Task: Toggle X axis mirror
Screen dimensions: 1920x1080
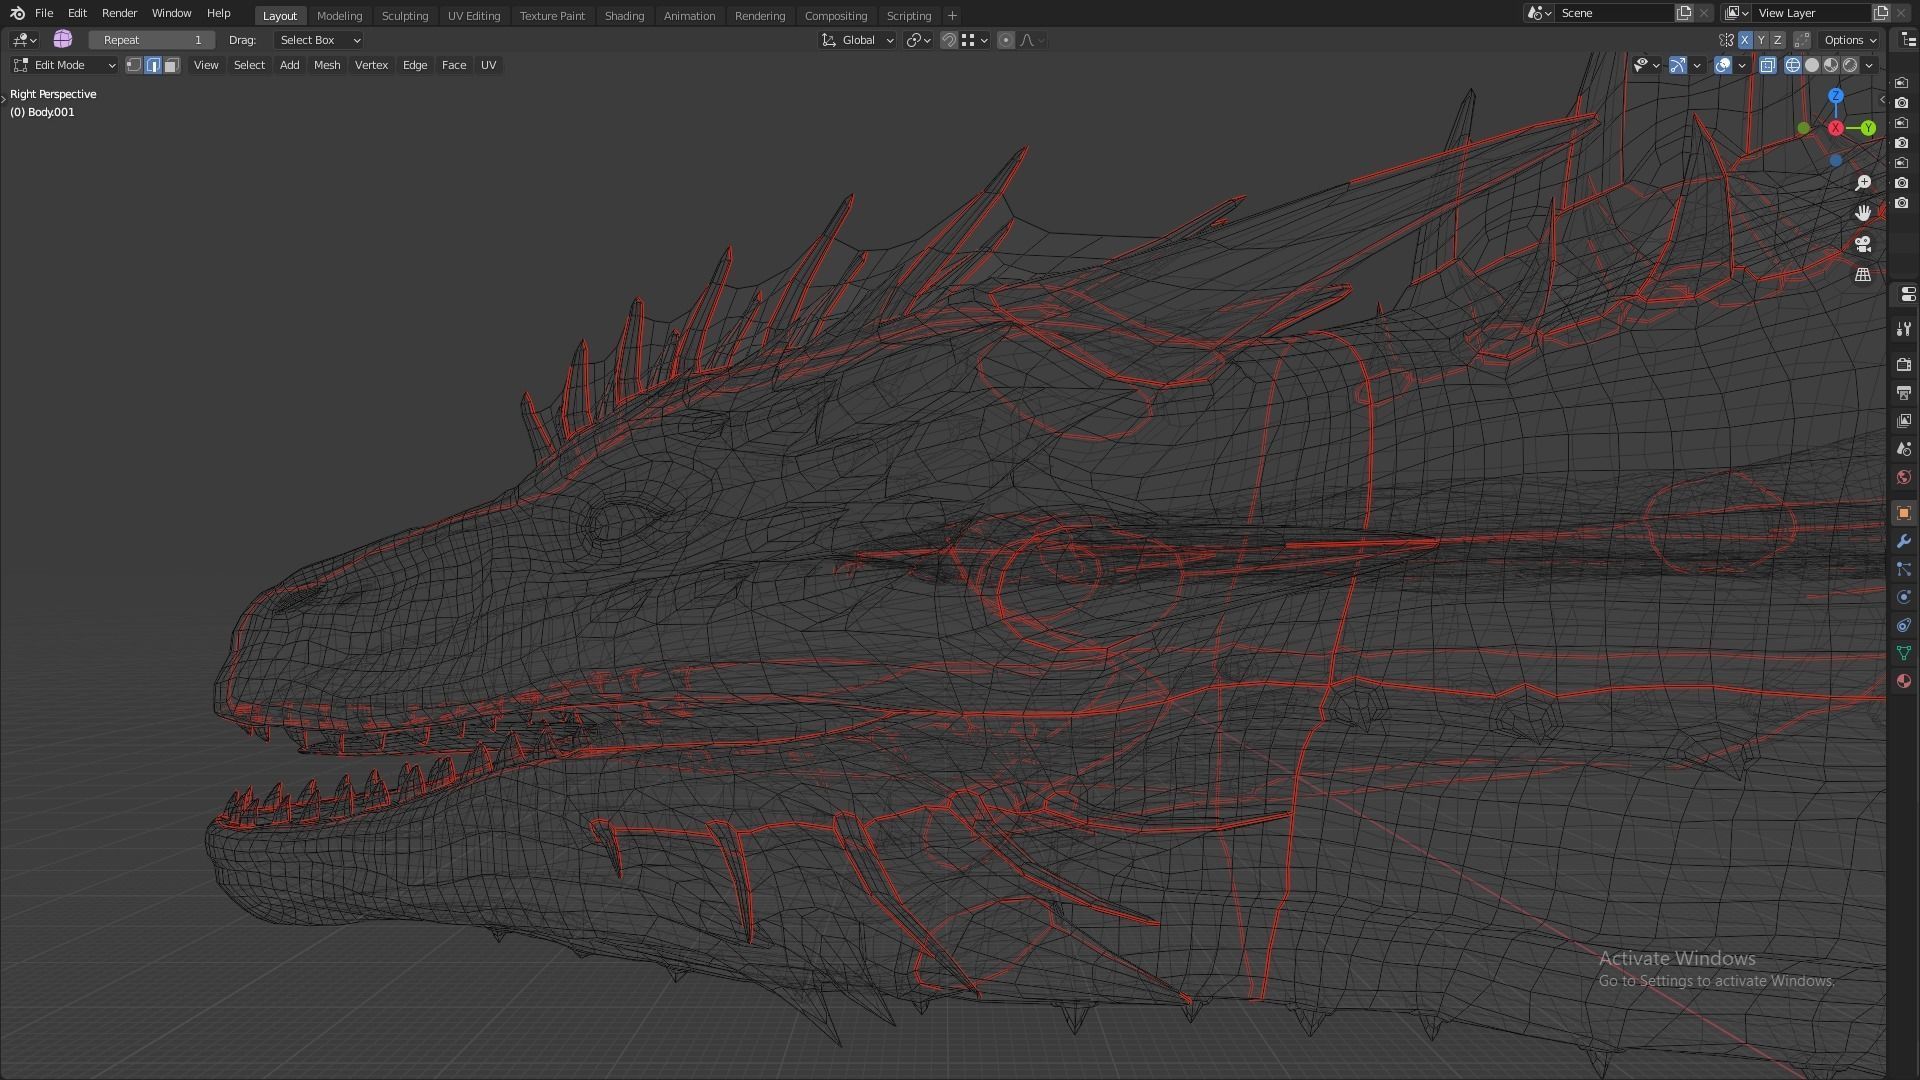Action: point(1745,40)
